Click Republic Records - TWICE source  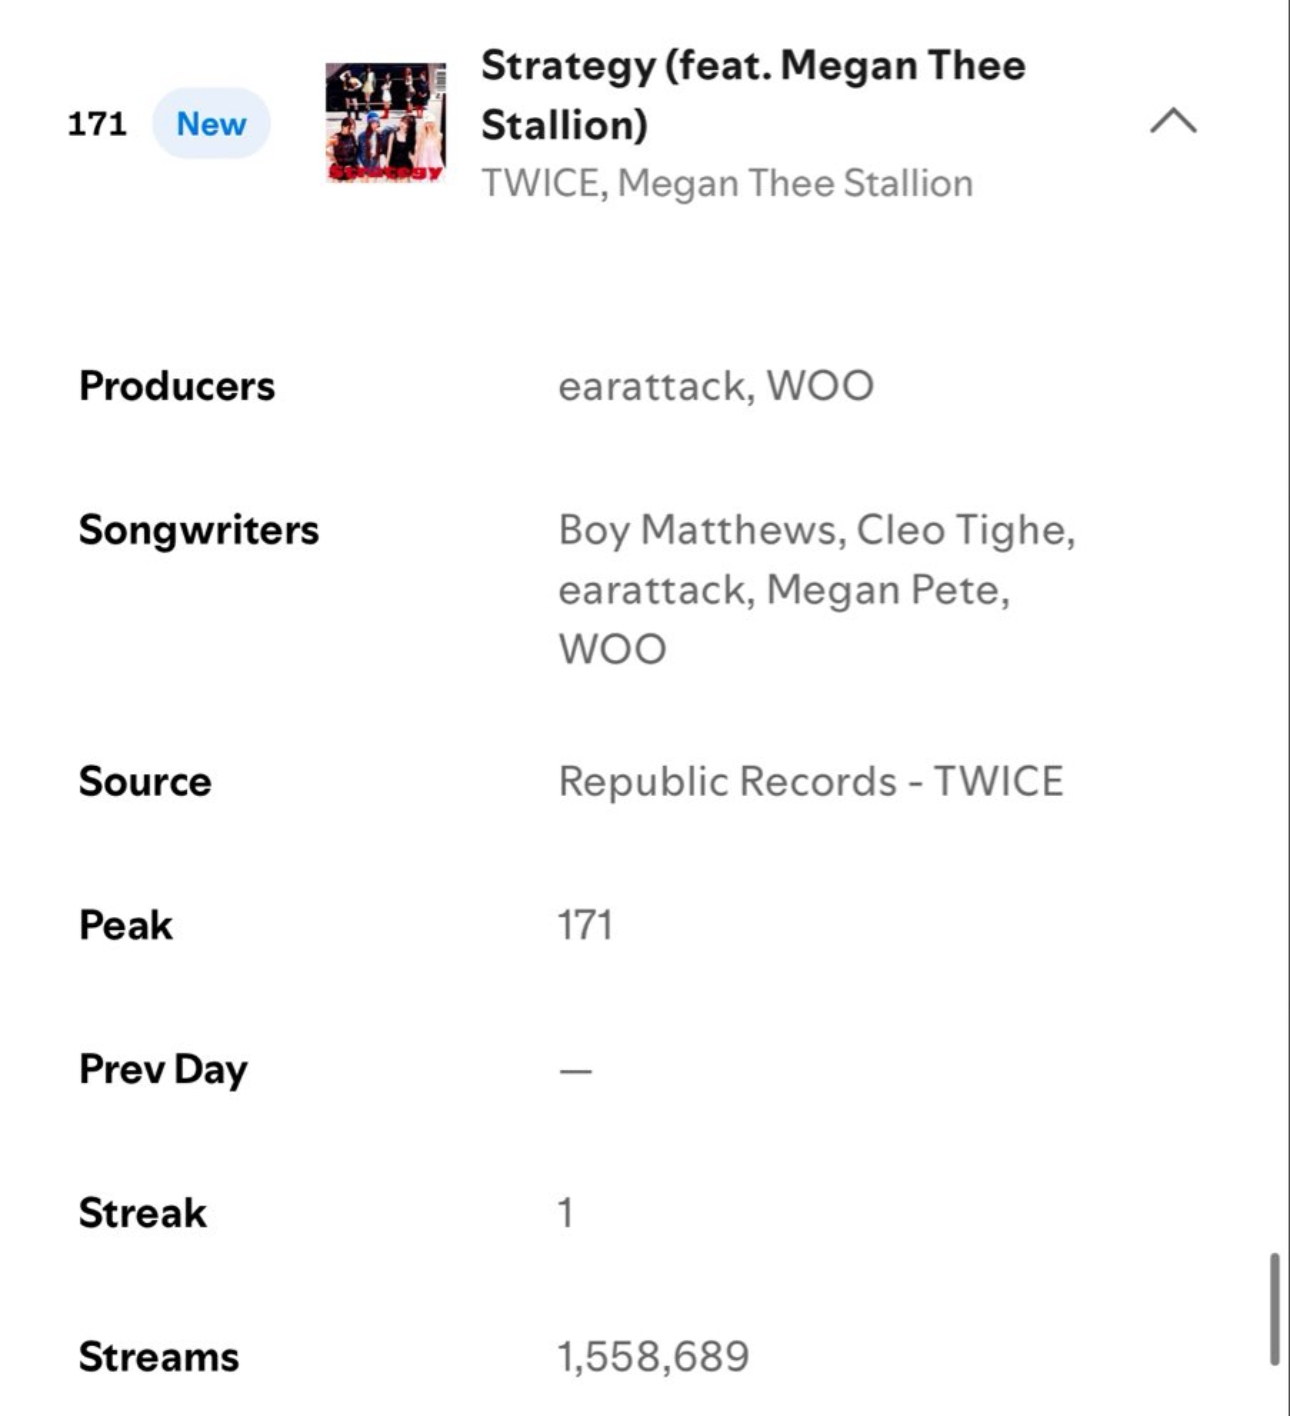coord(811,782)
